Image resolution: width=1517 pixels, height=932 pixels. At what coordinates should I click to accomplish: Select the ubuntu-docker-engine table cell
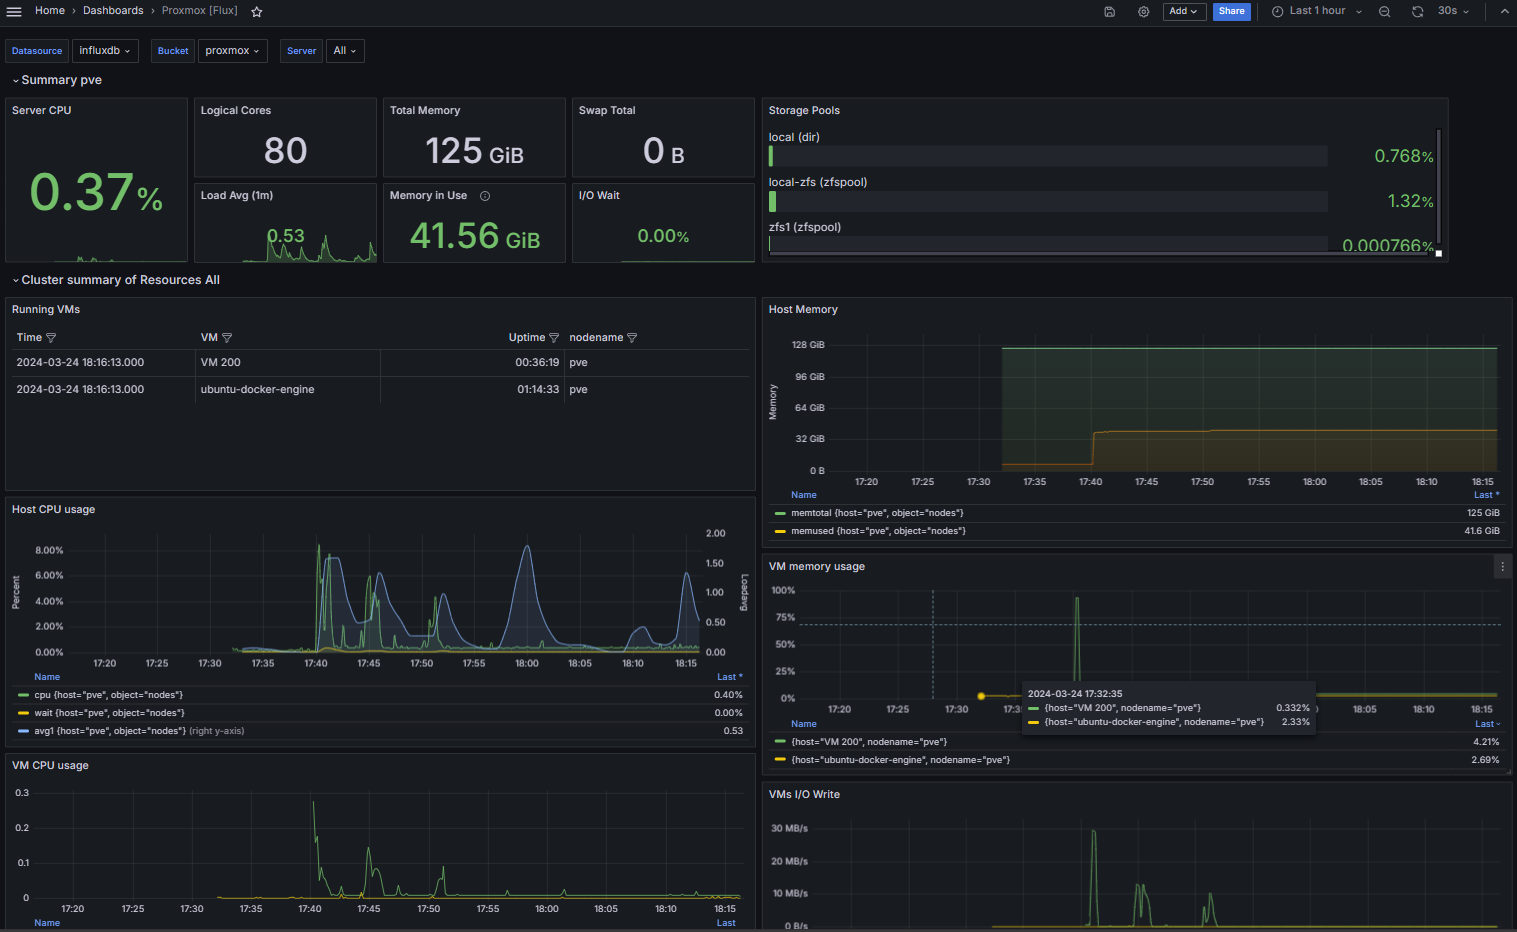coord(289,390)
